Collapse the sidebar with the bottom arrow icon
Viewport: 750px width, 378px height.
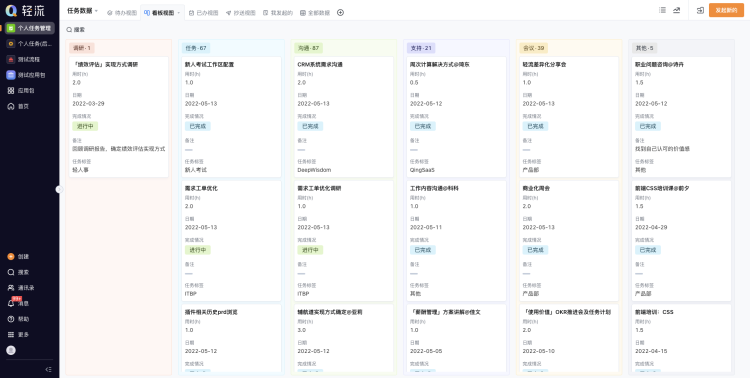coord(48,369)
